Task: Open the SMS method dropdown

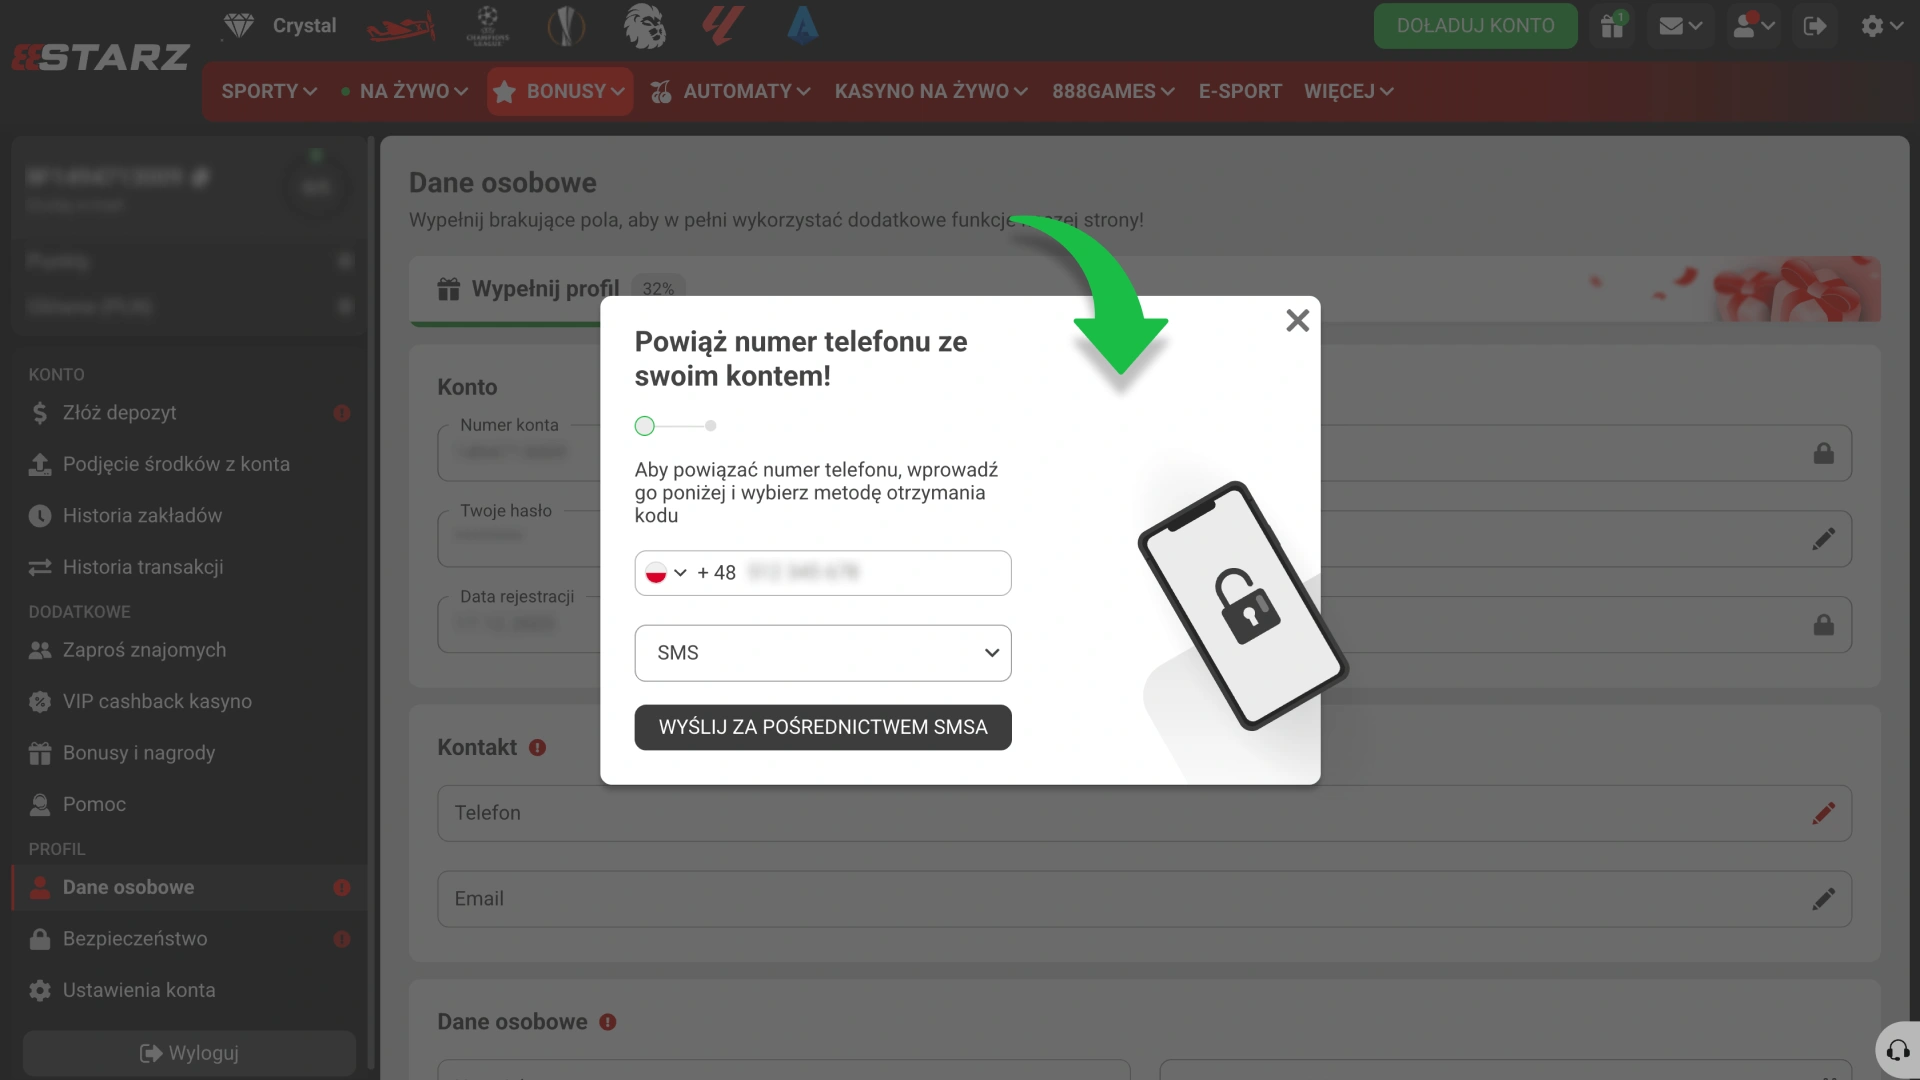Action: (822, 653)
